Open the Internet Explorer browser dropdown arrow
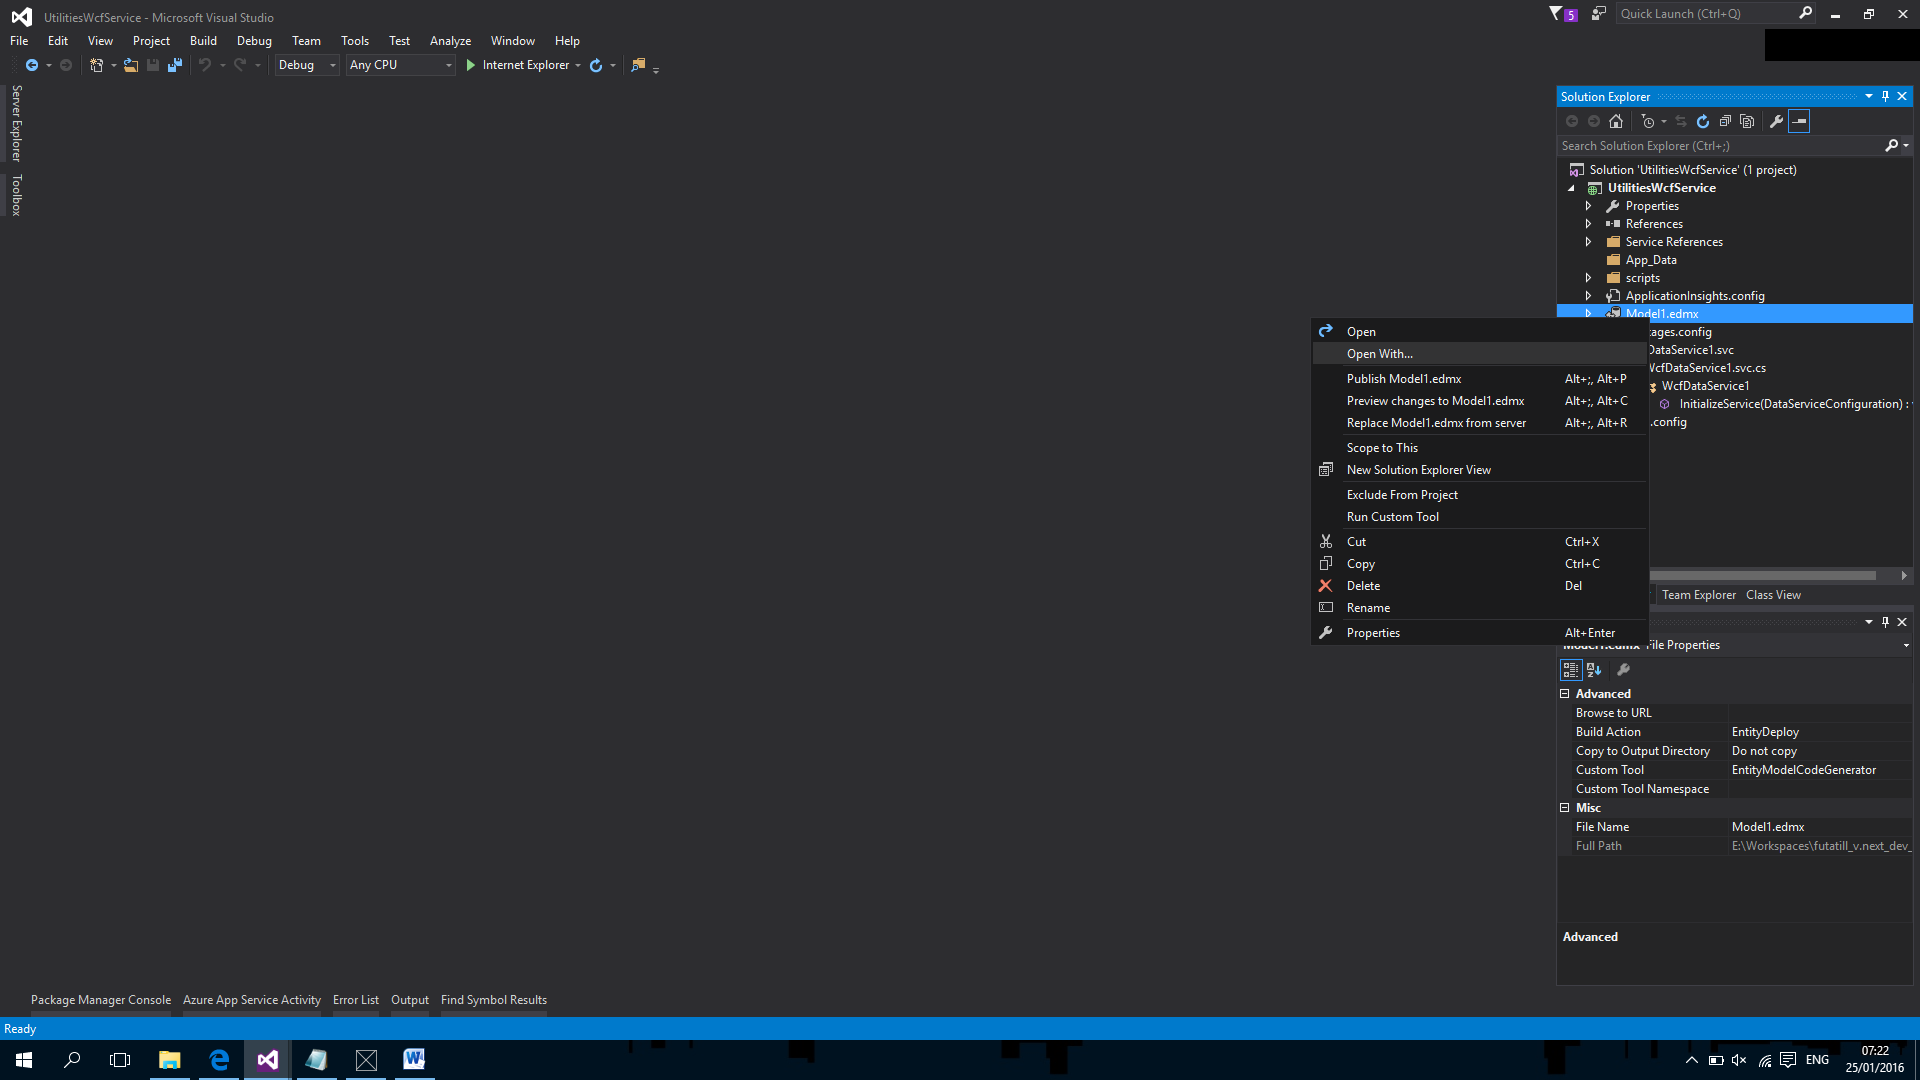The image size is (1920, 1080). pyautogui.click(x=578, y=65)
